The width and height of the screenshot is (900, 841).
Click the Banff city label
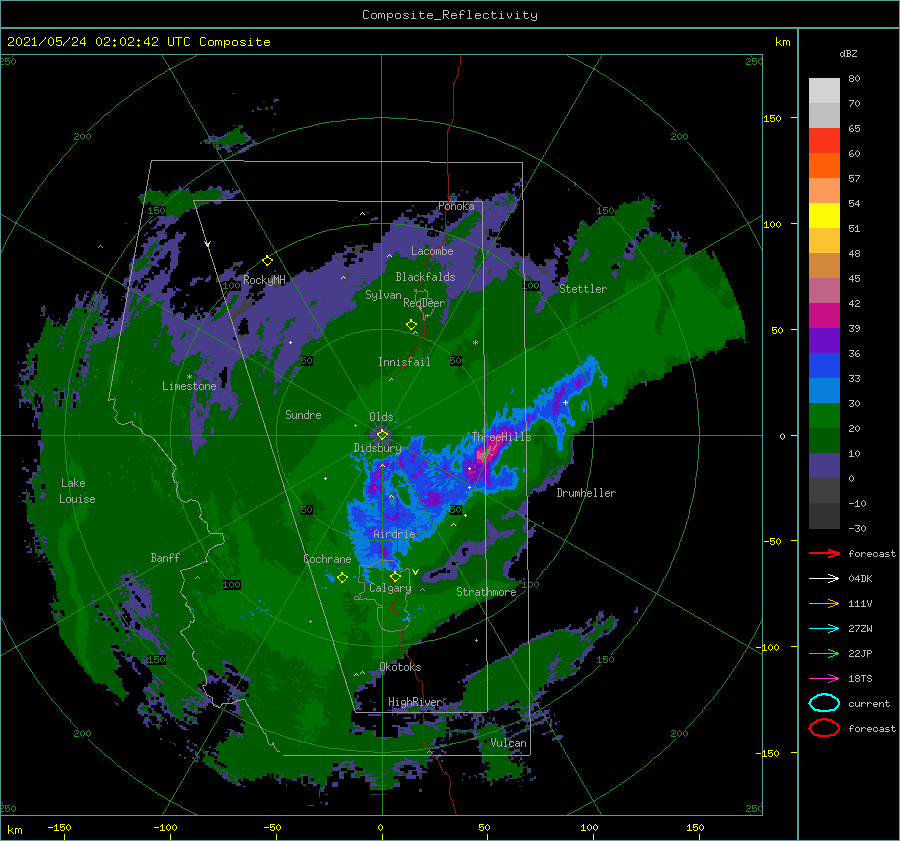click(165, 557)
